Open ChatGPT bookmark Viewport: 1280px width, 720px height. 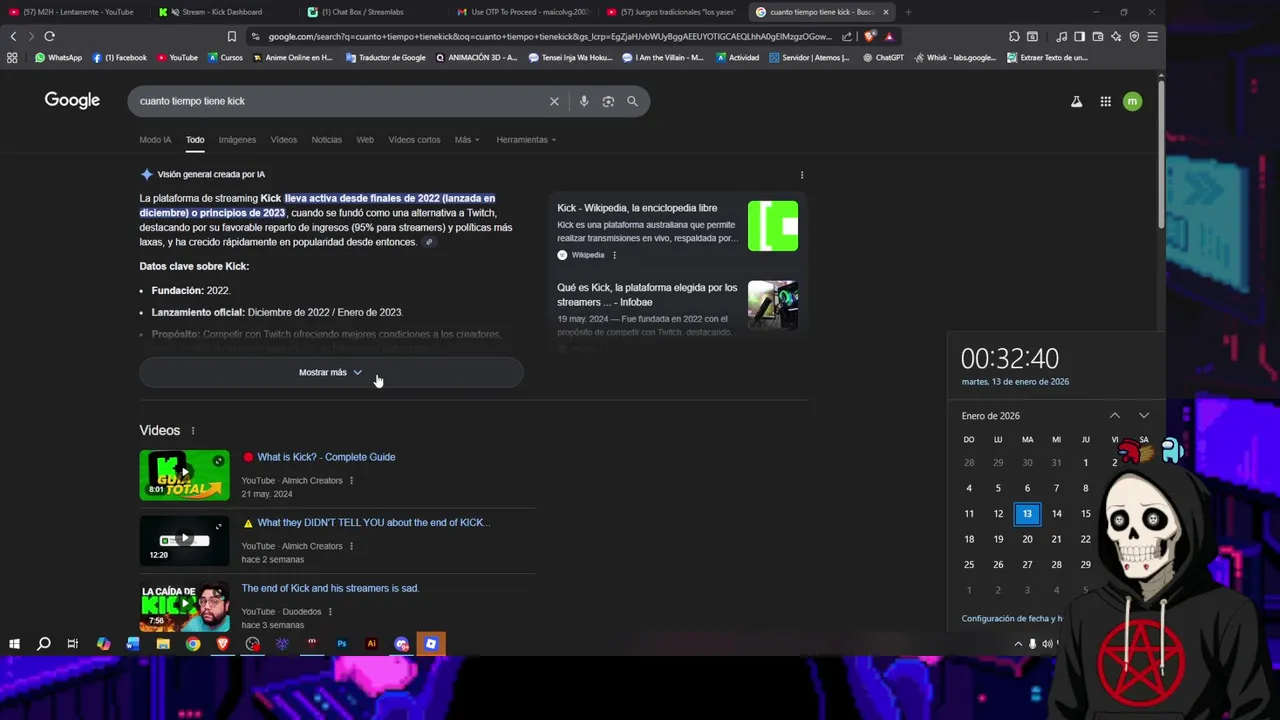[883, 57]
